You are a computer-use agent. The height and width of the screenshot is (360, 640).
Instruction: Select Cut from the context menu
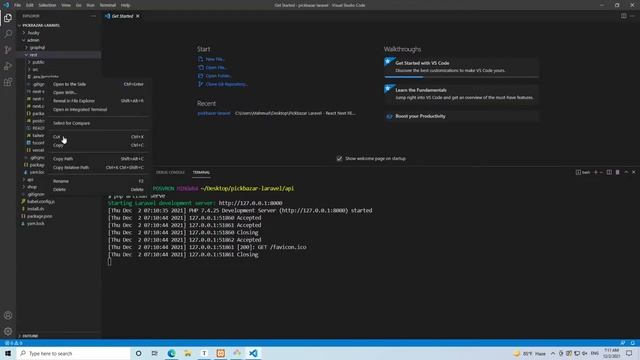(98, 137)
